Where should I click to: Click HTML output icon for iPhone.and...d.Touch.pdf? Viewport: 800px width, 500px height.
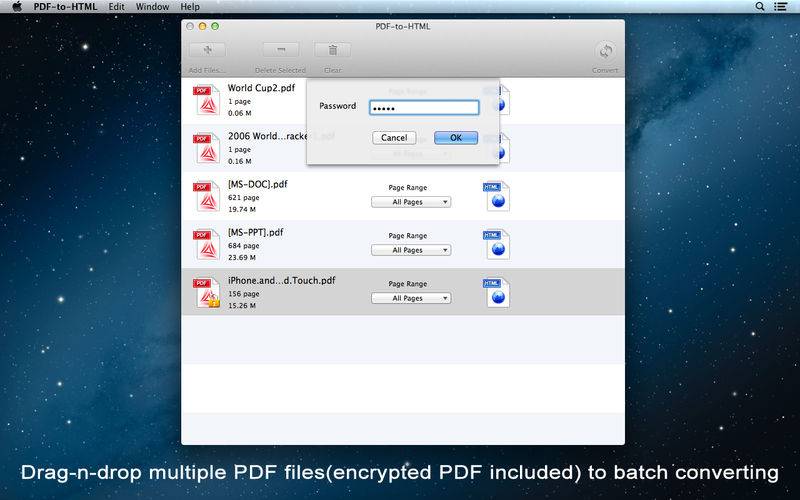(496, 292)
